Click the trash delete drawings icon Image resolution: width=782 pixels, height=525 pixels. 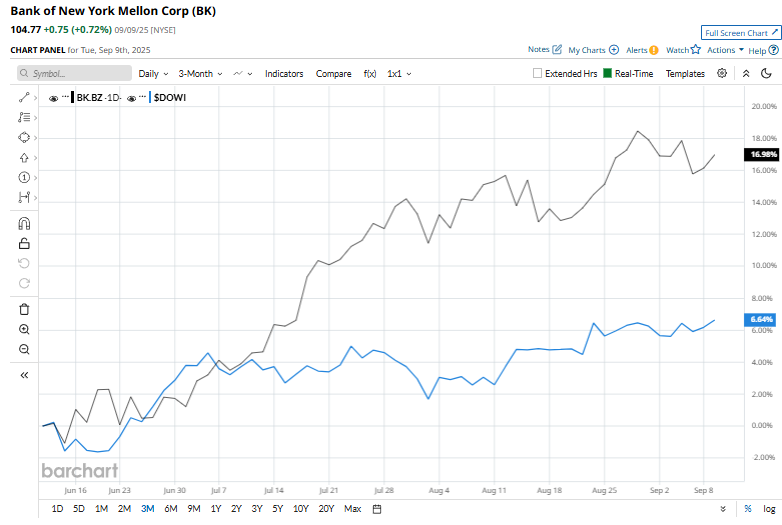coord(24,309)
